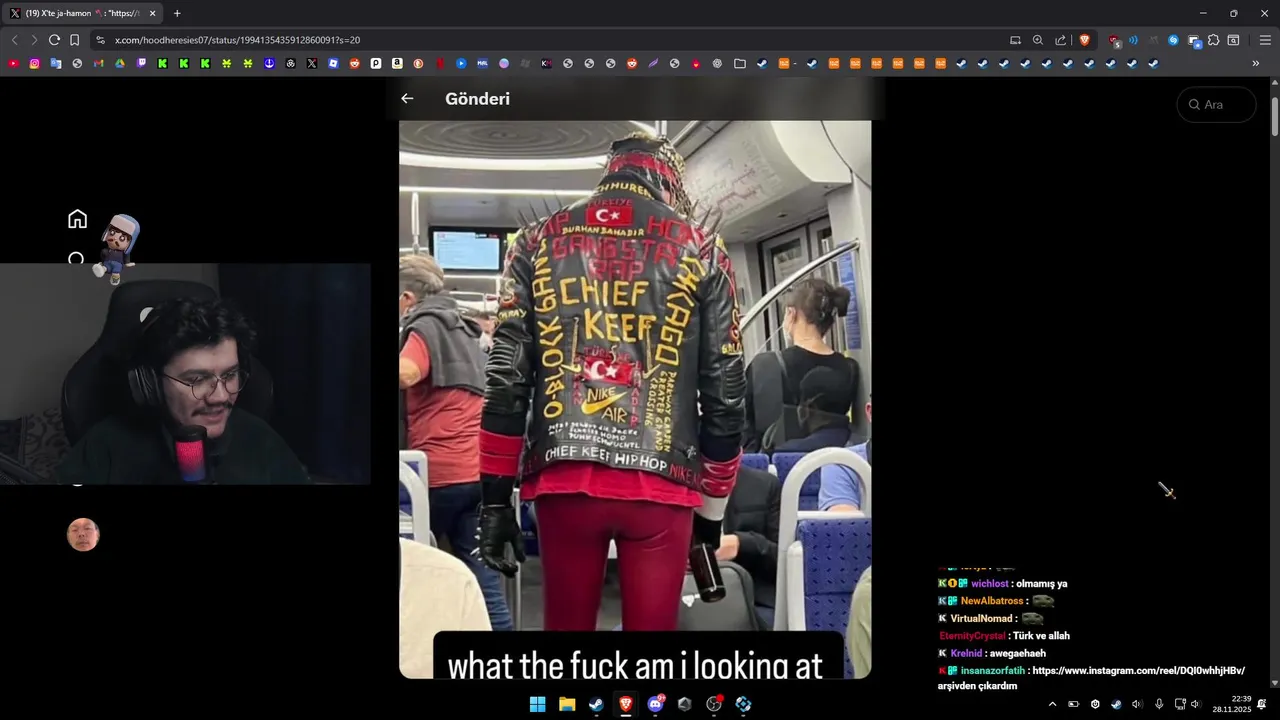Open the round profile avatar in sidebar
1280x720 pixels.
tap(83, 535)
